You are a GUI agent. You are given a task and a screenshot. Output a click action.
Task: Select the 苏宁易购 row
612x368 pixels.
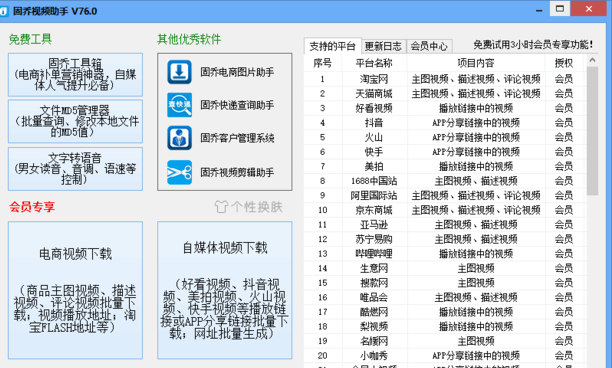coord(445,239)
